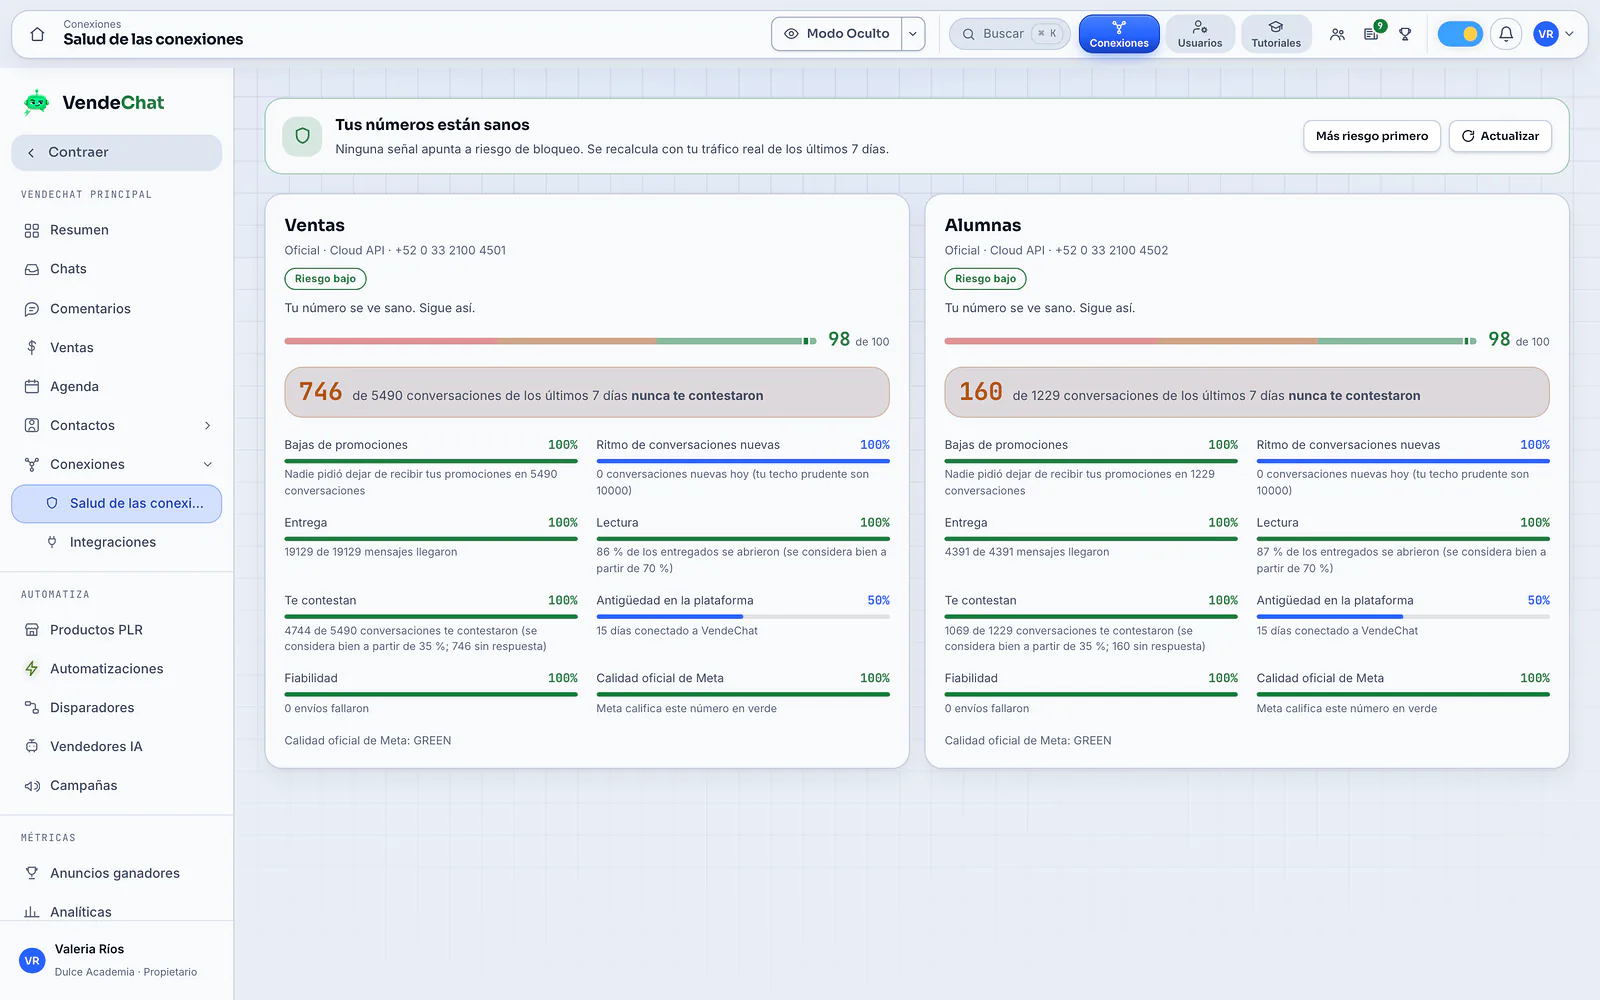The width and height of the screenshot is (1600, 1000).
Task: Open Agenda calendar item
Action: 117,387
